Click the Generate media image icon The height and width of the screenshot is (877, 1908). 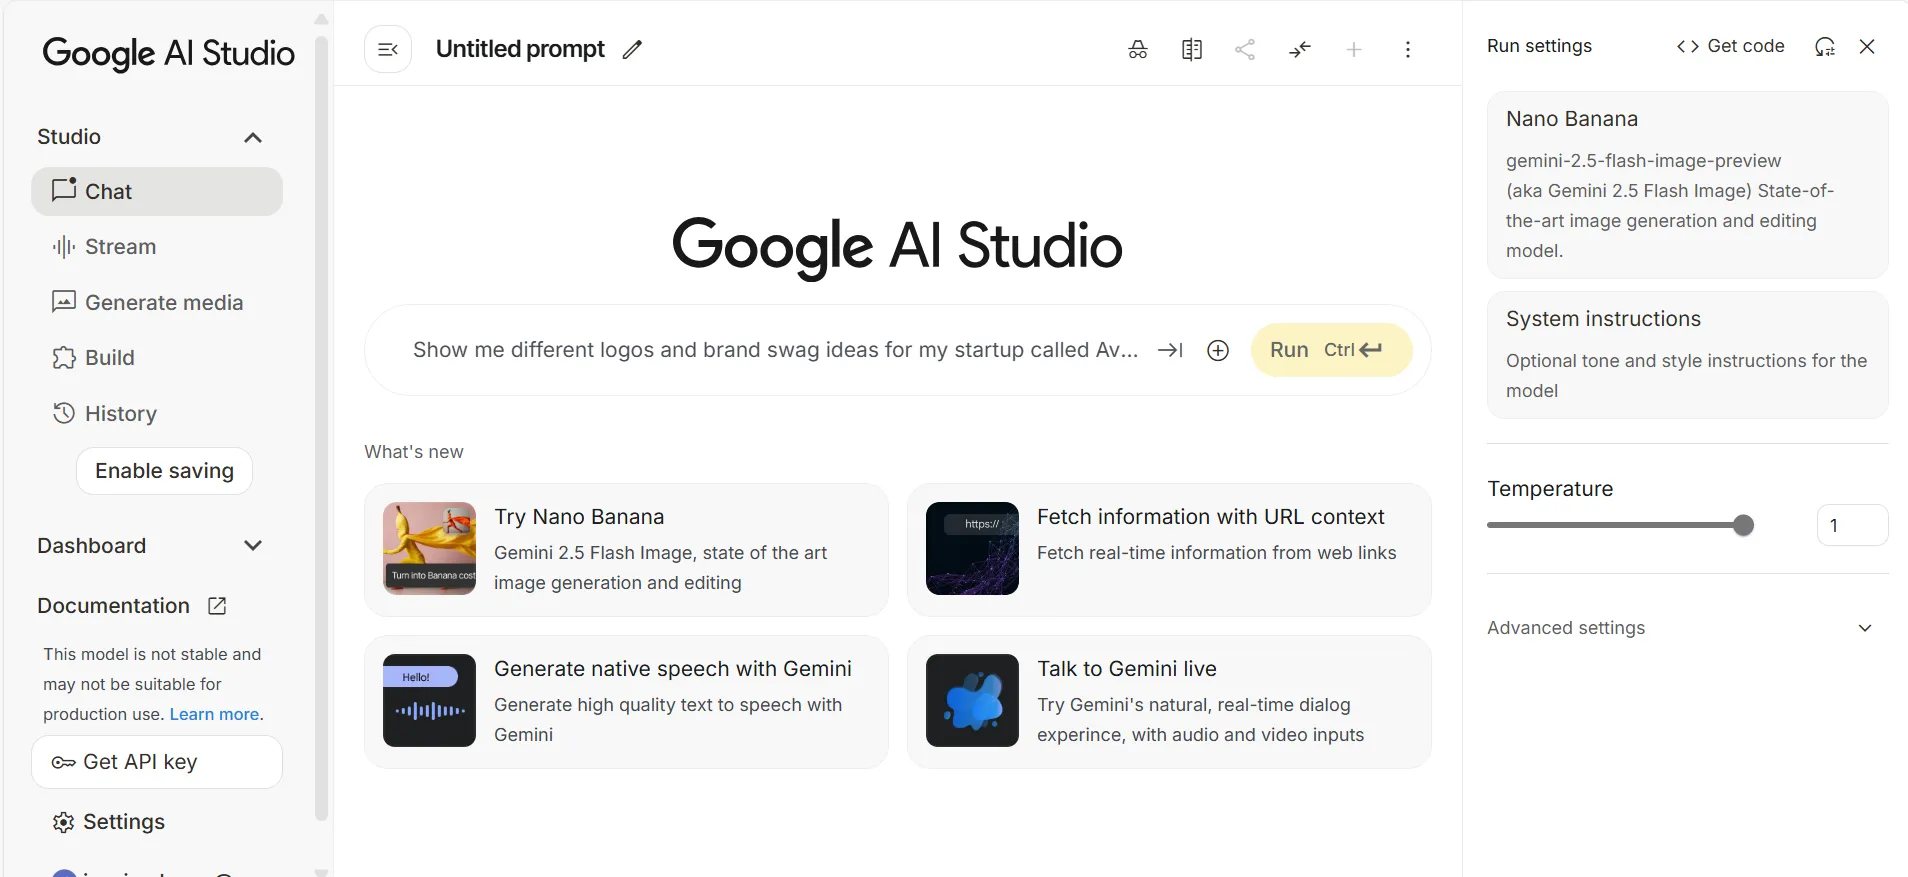(64, 302)
